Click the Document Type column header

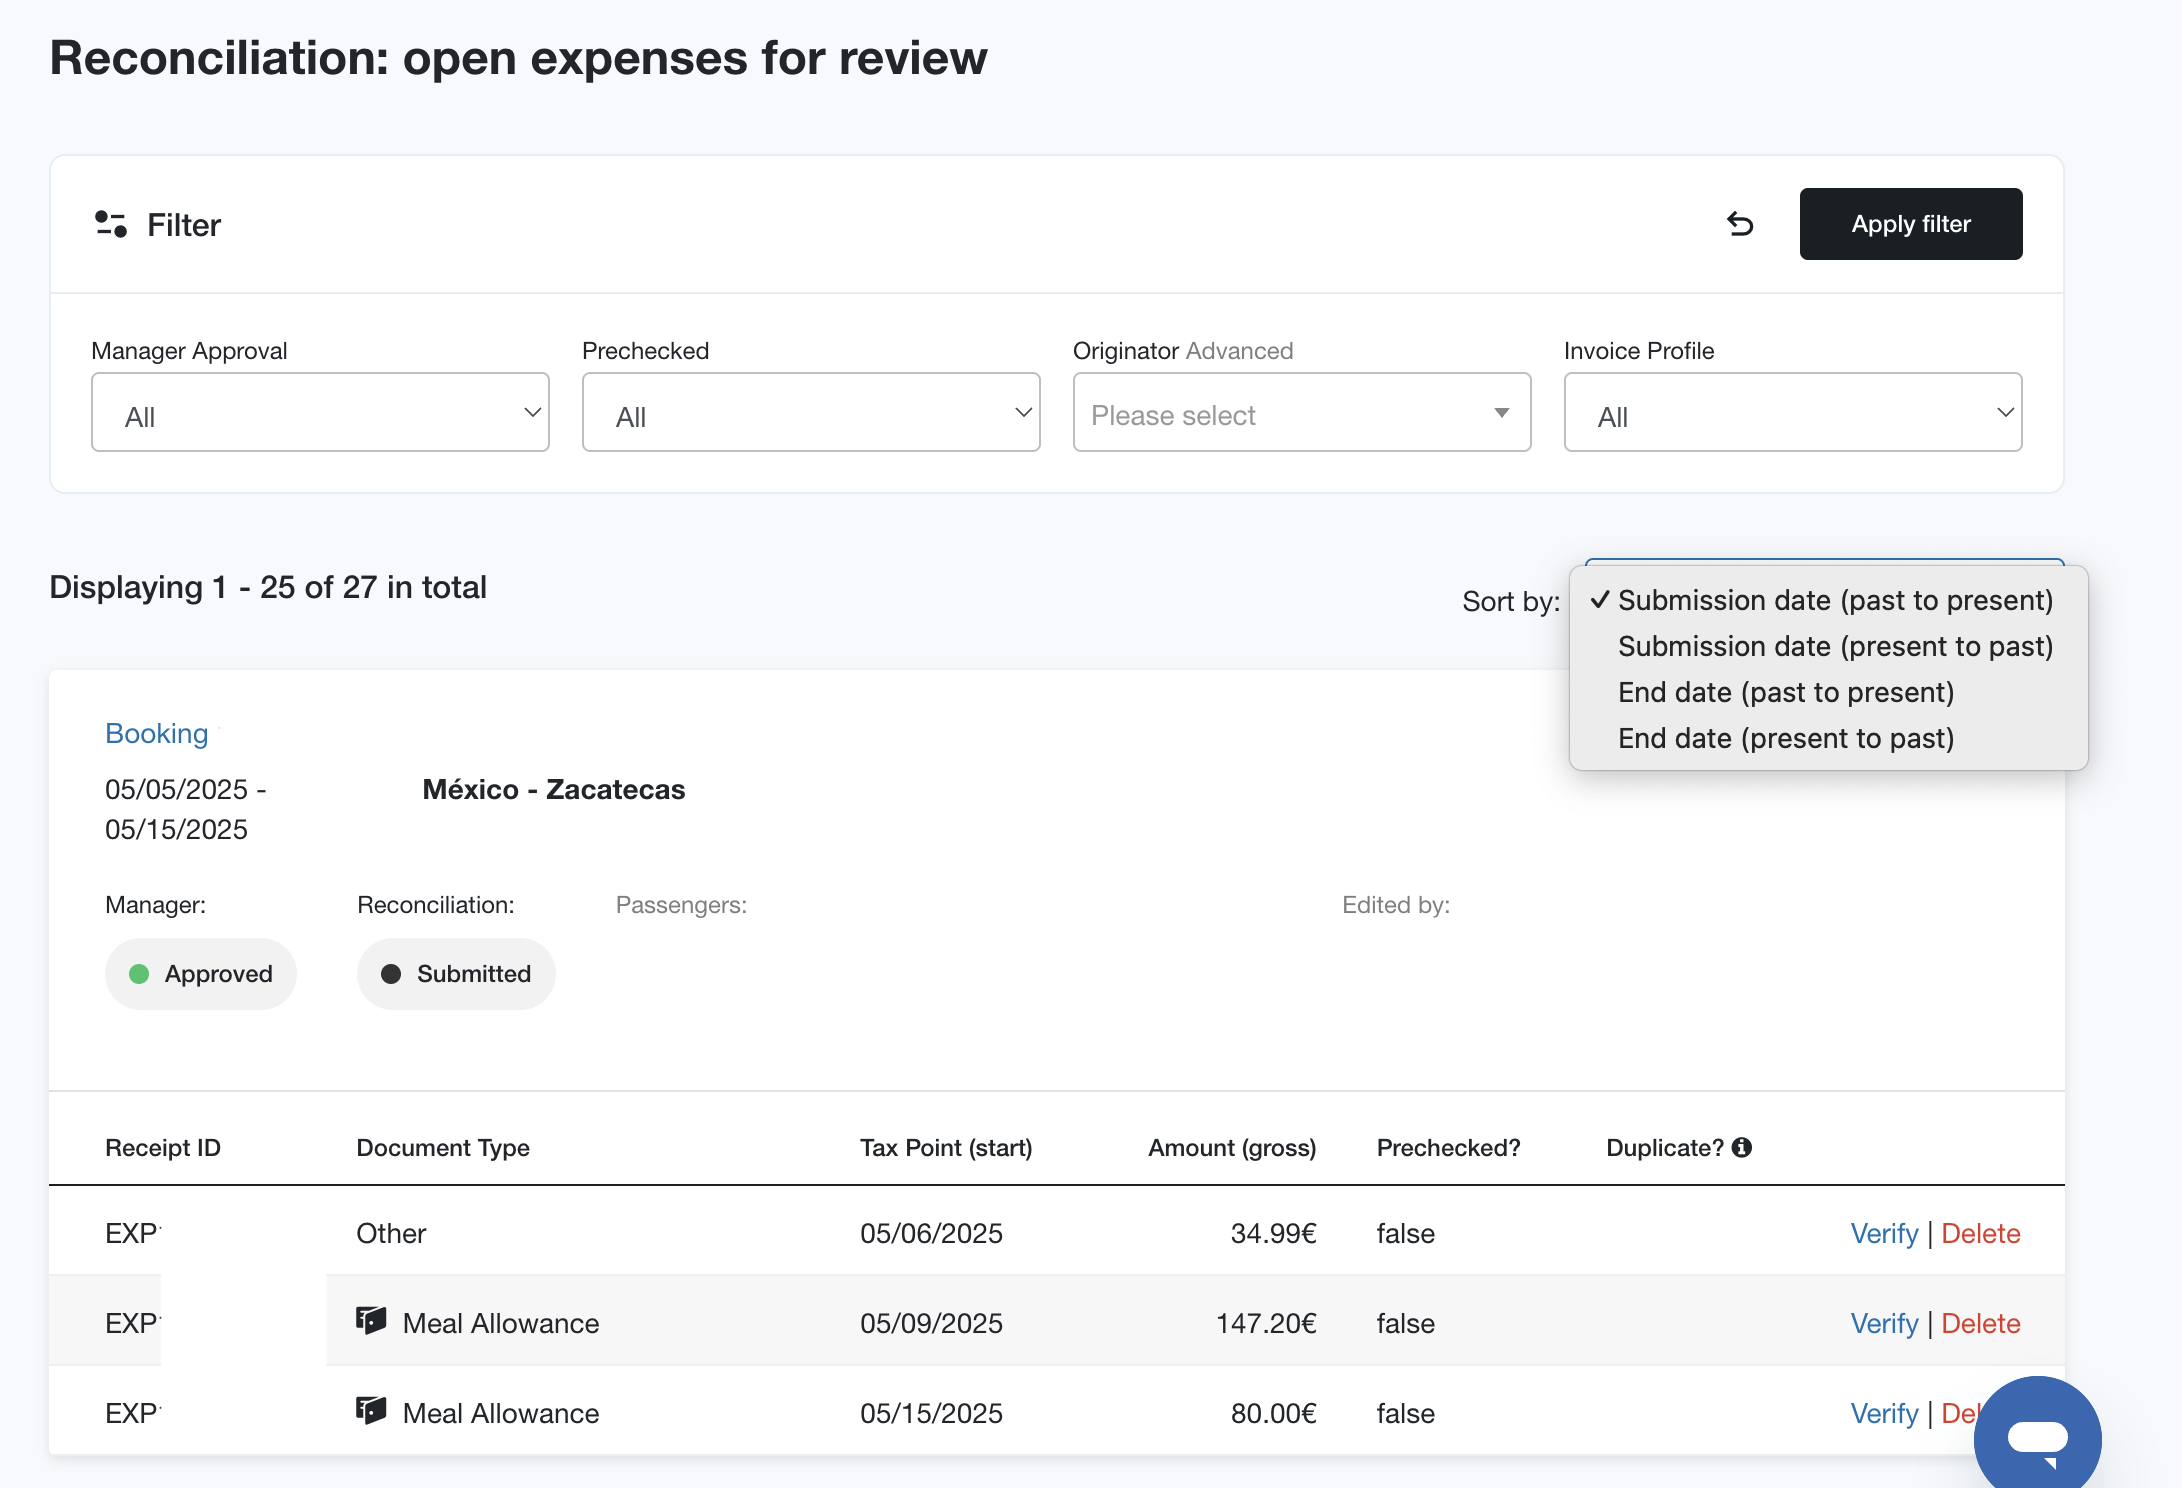click(443, 1147)
